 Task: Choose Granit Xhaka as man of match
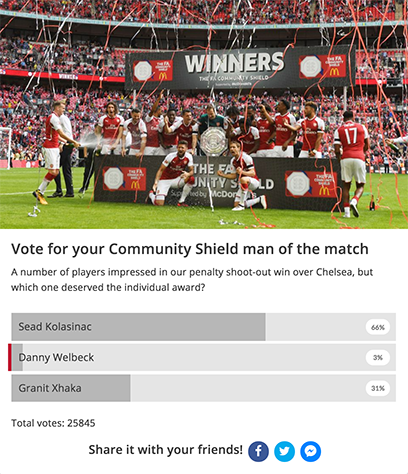tap(204, 388)
